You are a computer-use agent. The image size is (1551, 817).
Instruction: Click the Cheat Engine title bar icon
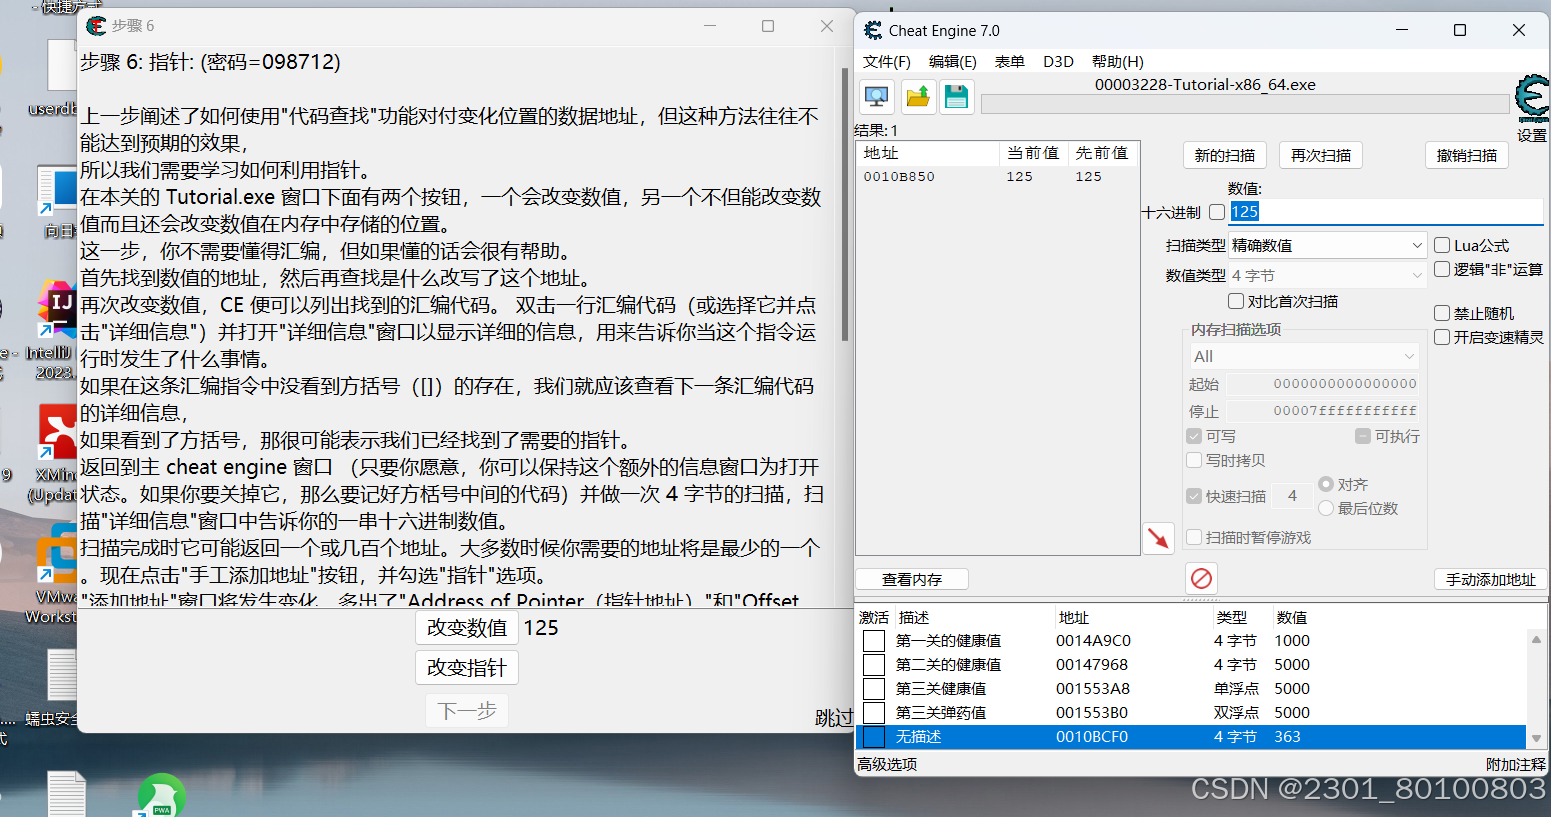pos(873,30)
